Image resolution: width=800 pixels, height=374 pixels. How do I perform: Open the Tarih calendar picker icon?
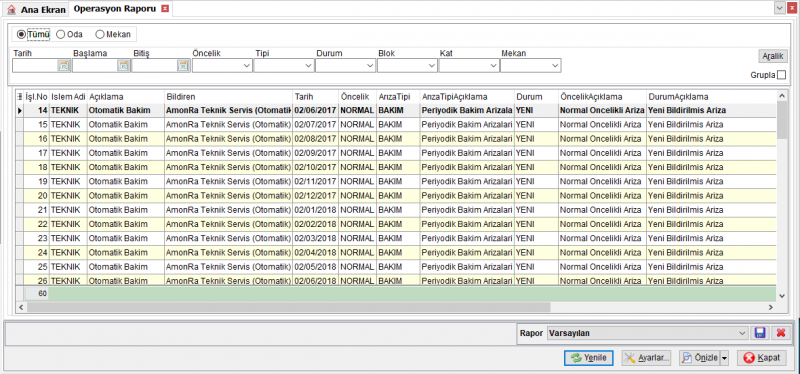(x=64, y=65)
